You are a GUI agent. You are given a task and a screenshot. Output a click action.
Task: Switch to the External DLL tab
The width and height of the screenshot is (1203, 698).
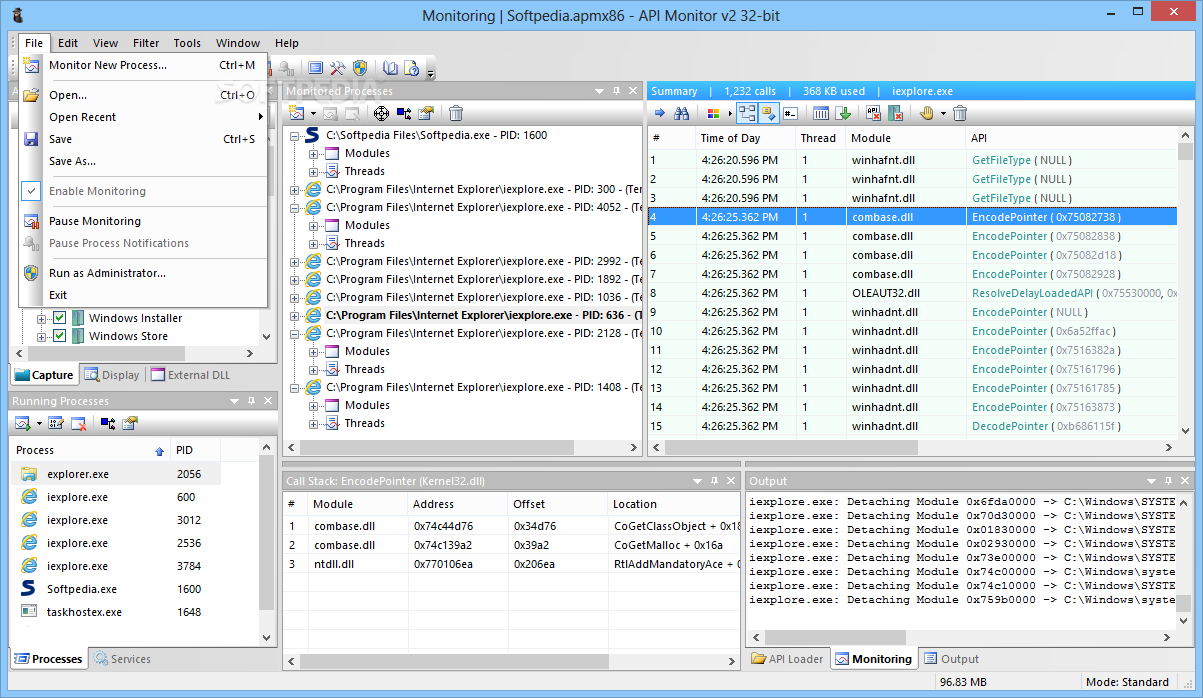191,375
